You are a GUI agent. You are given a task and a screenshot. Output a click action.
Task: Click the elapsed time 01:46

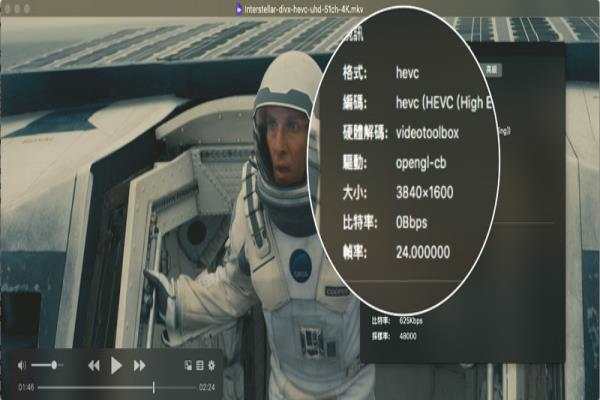26,387
